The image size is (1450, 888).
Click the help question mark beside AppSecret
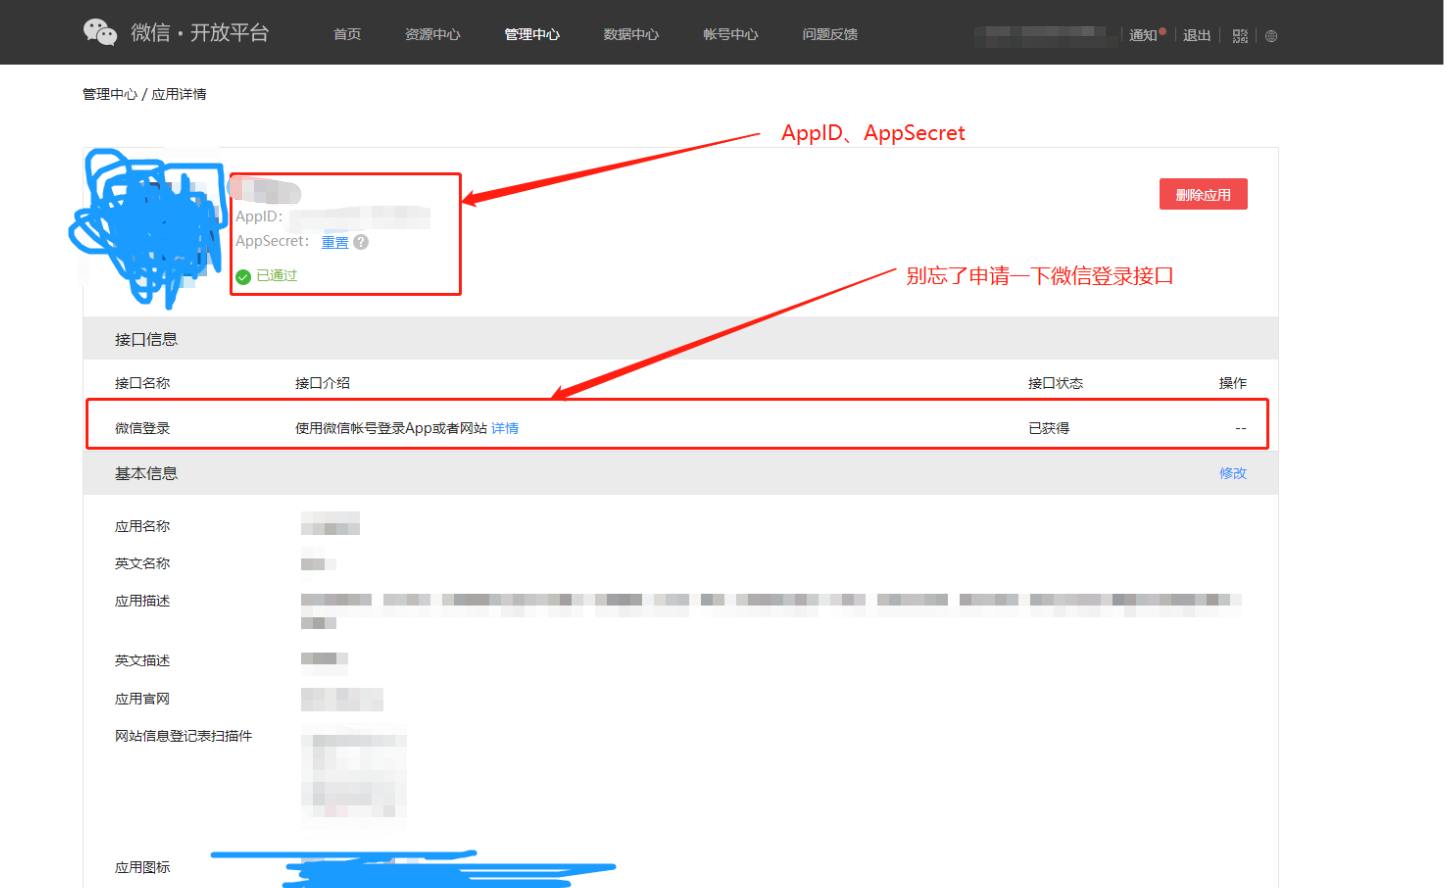(x=361, y=242)
